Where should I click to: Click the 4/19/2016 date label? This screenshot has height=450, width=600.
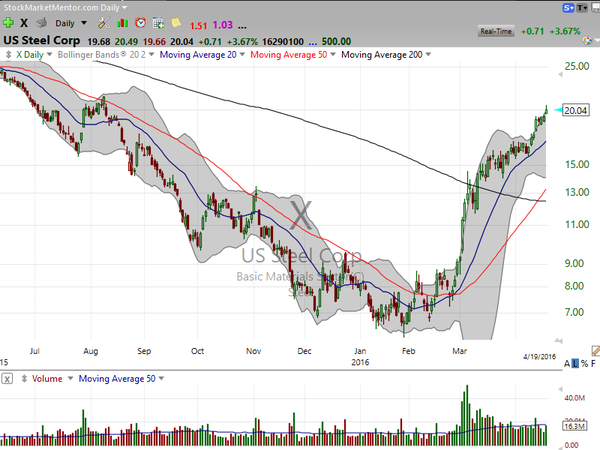click(540, 357)
